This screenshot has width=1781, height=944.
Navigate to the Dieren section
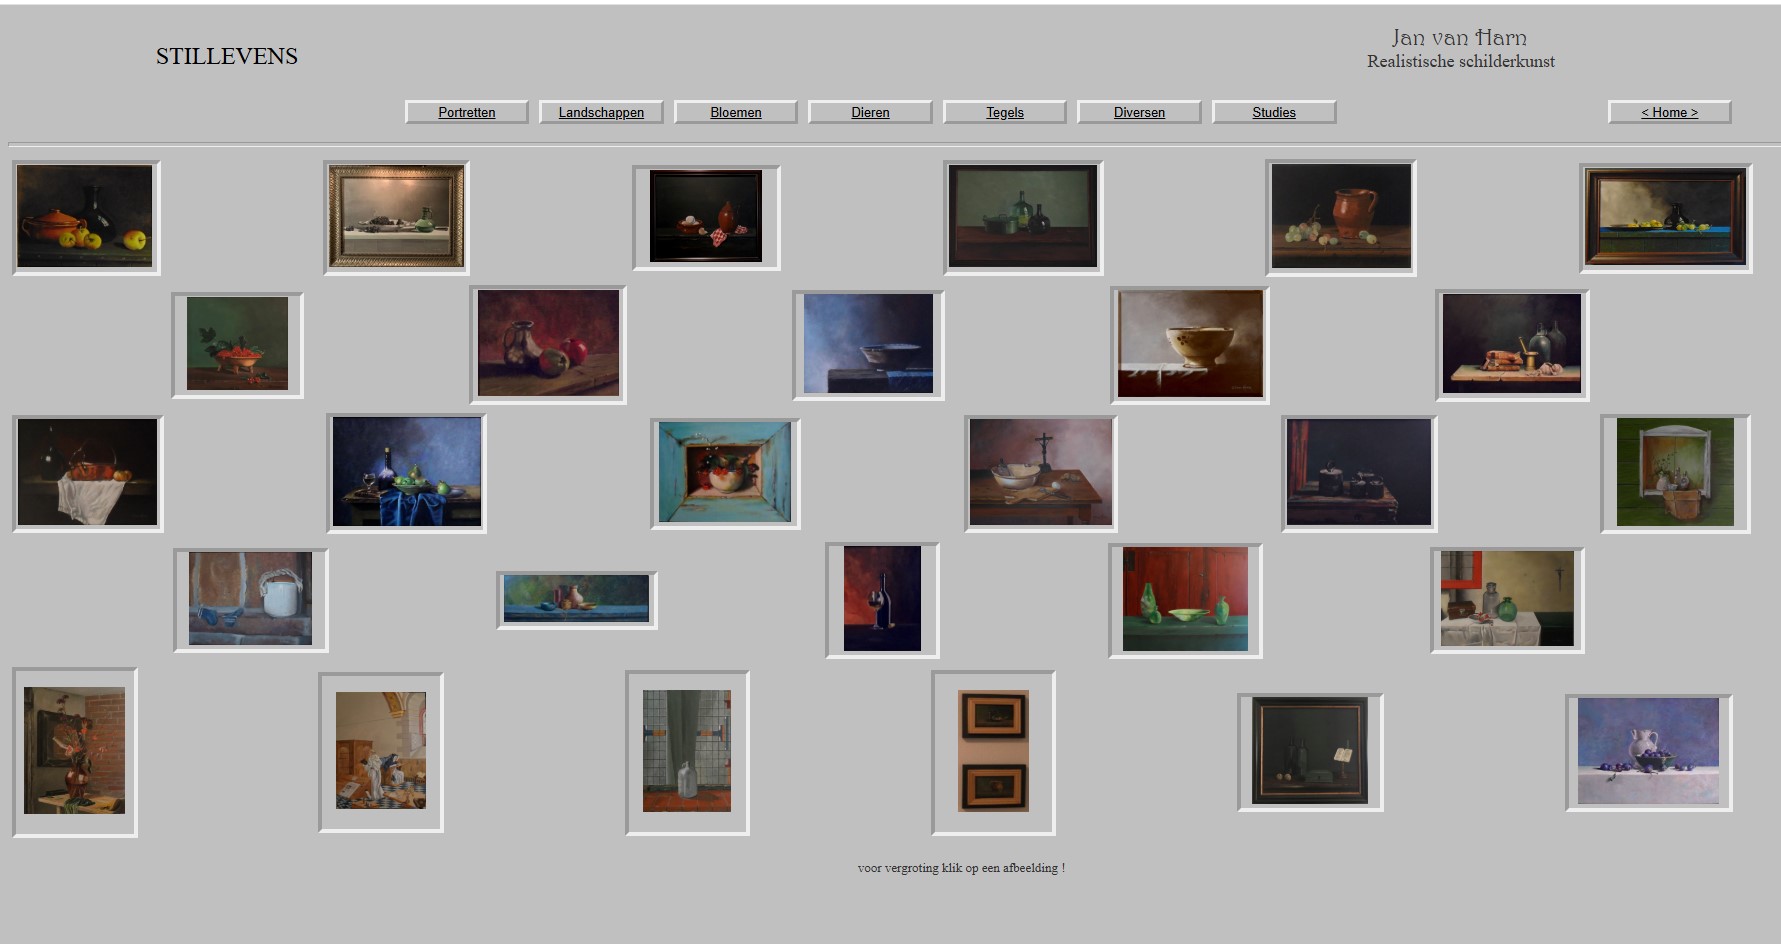(870, 112)
